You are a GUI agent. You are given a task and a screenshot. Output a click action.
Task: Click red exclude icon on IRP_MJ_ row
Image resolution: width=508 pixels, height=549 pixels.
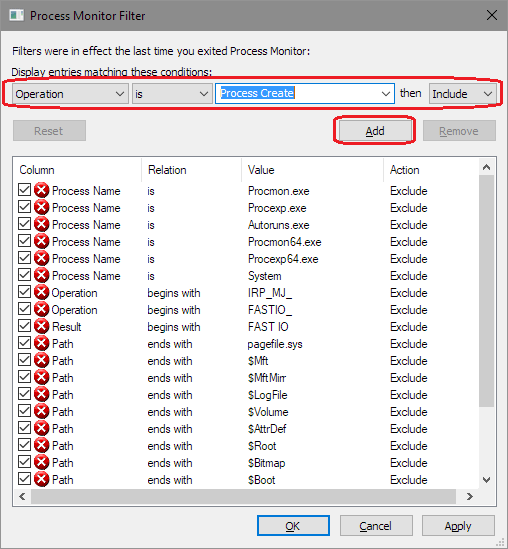coord(41,293)
